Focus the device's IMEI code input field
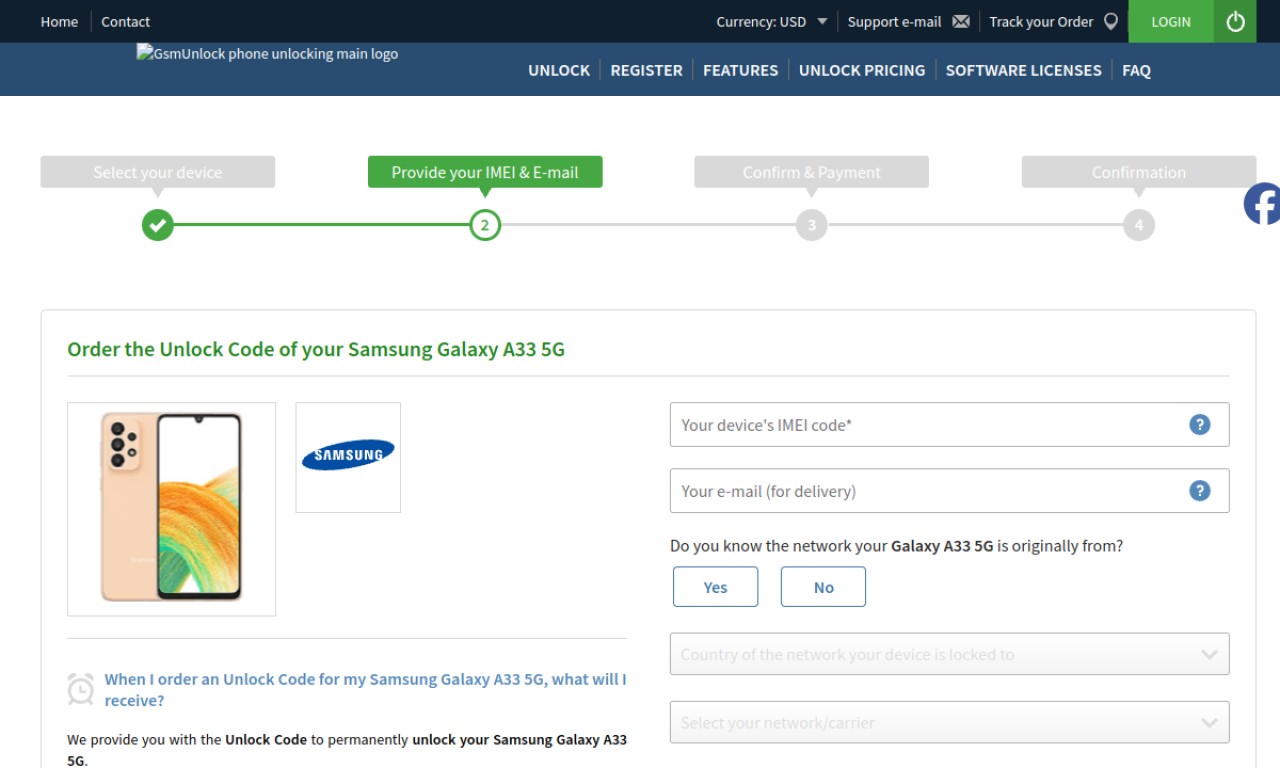The height and width of the screenshot is (768, 1280). coord(949,425)
